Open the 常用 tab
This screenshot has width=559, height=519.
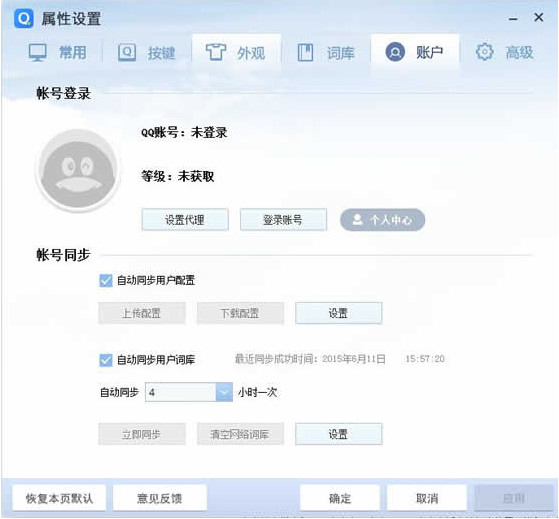coord(58,53)
